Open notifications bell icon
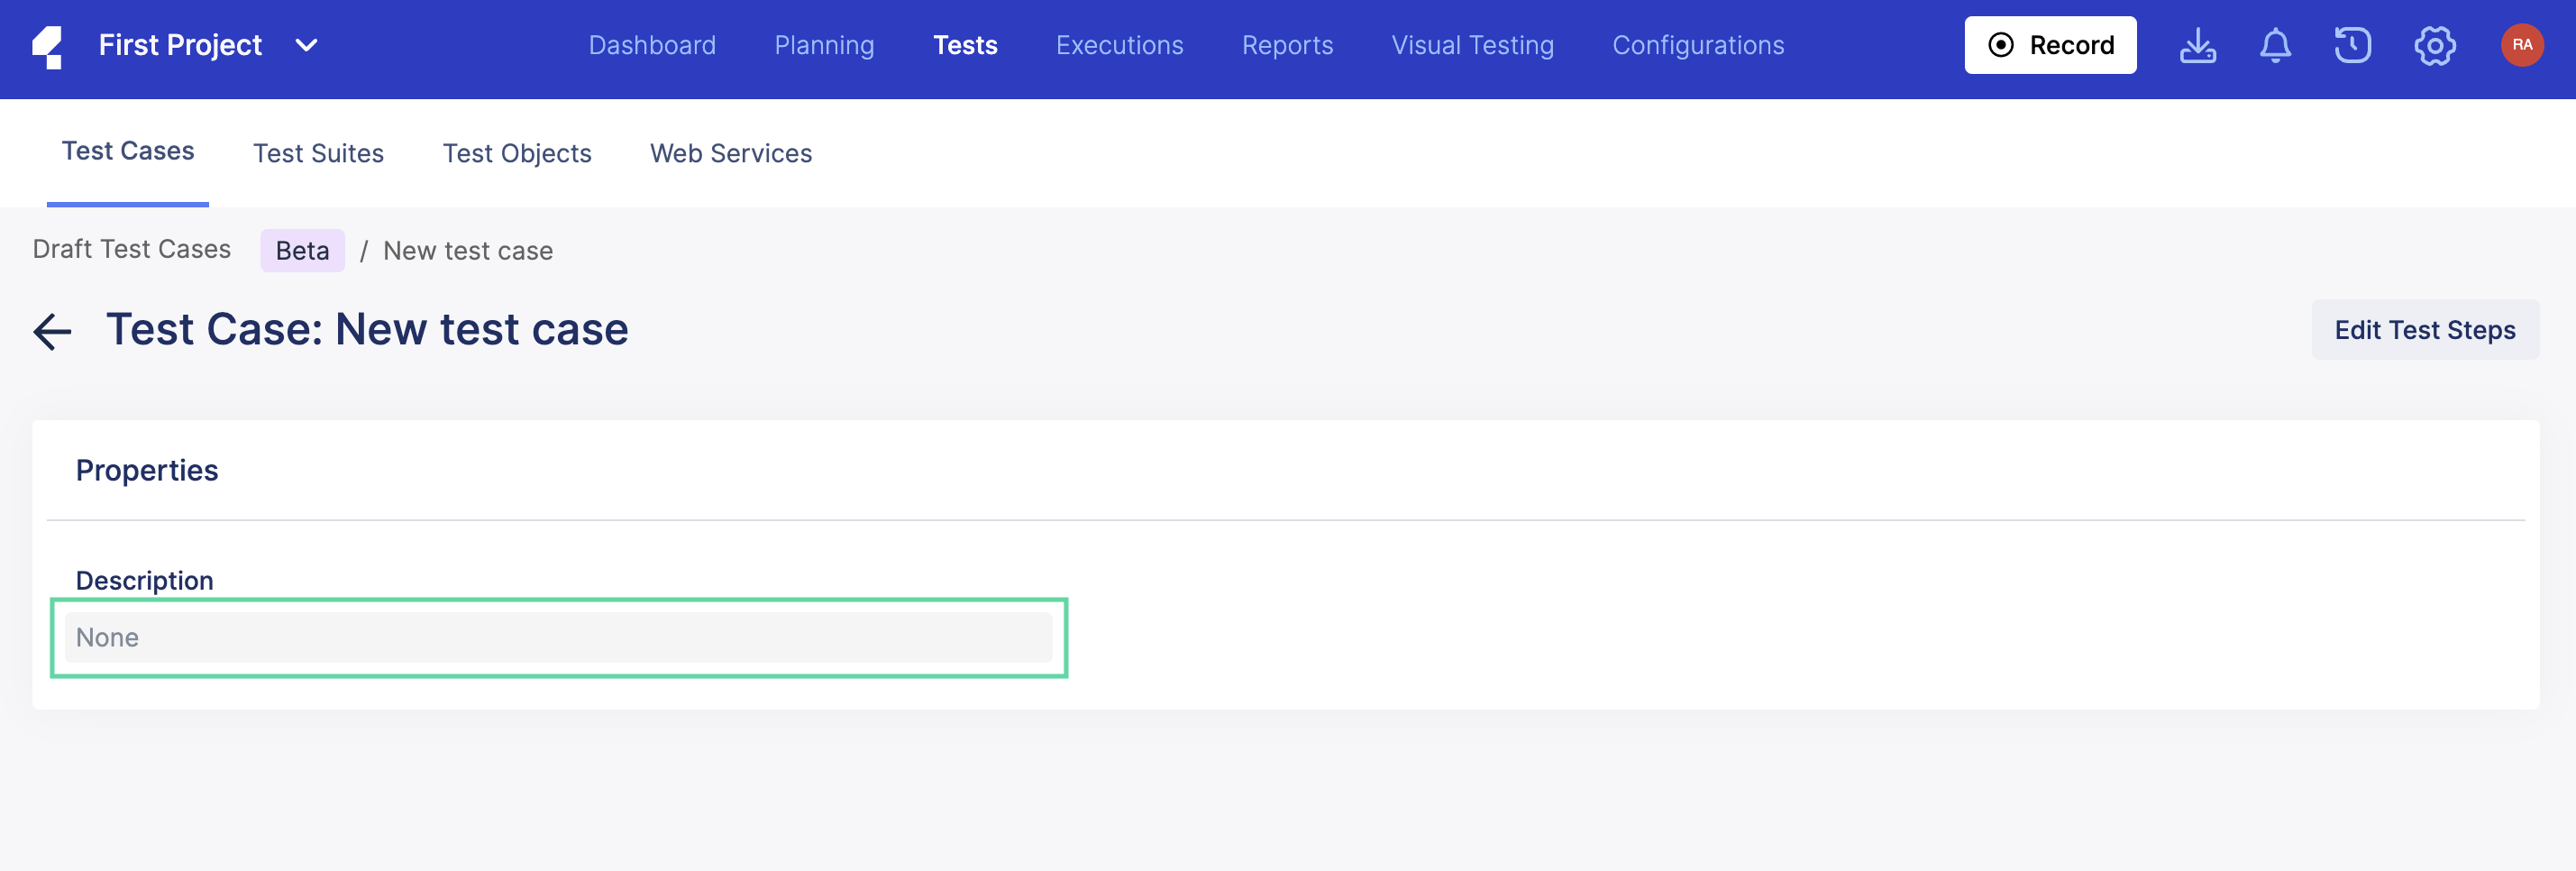 (x=2275, y=45)
